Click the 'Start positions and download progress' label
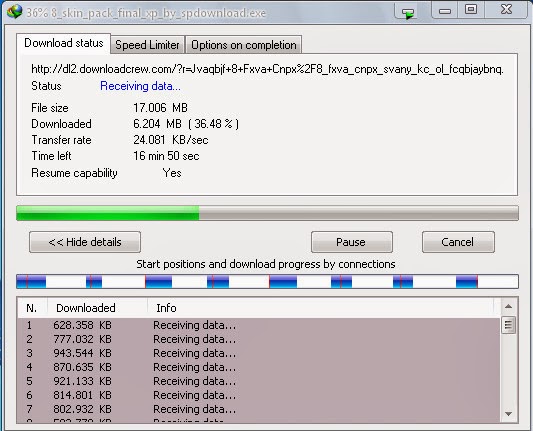 (266, 264)
